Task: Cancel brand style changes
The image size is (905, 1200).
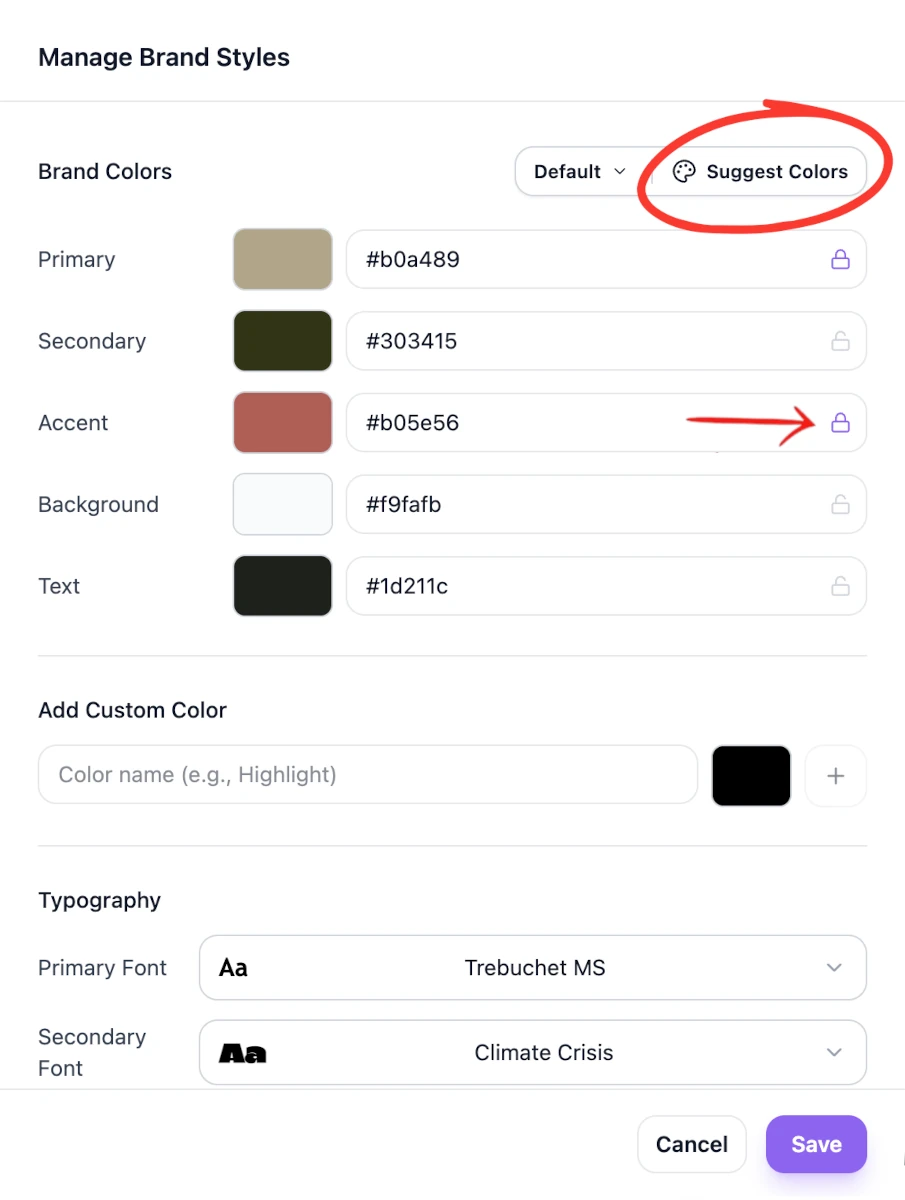Action: [692, 1144]
